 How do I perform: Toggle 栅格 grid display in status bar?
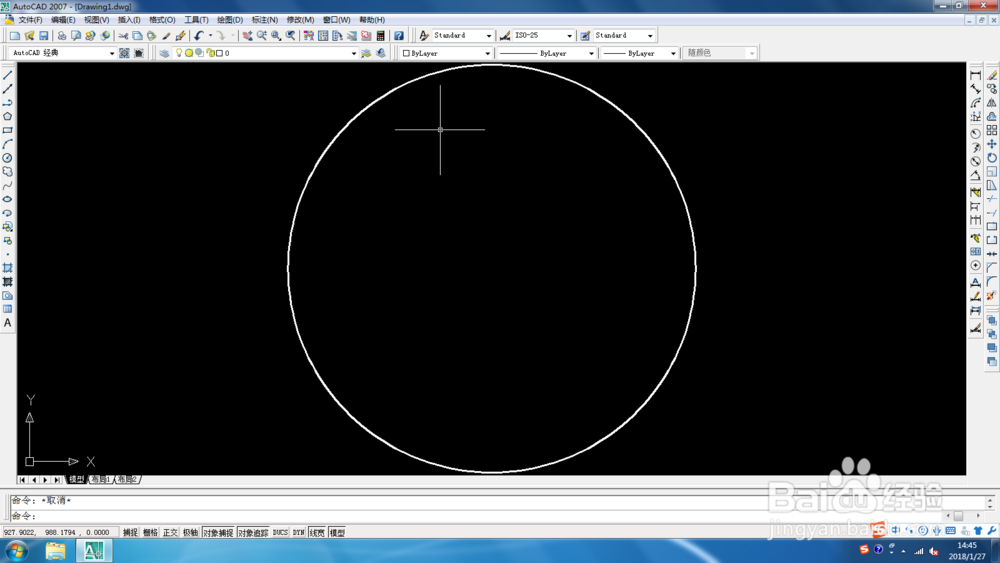[x=151, y=532]
